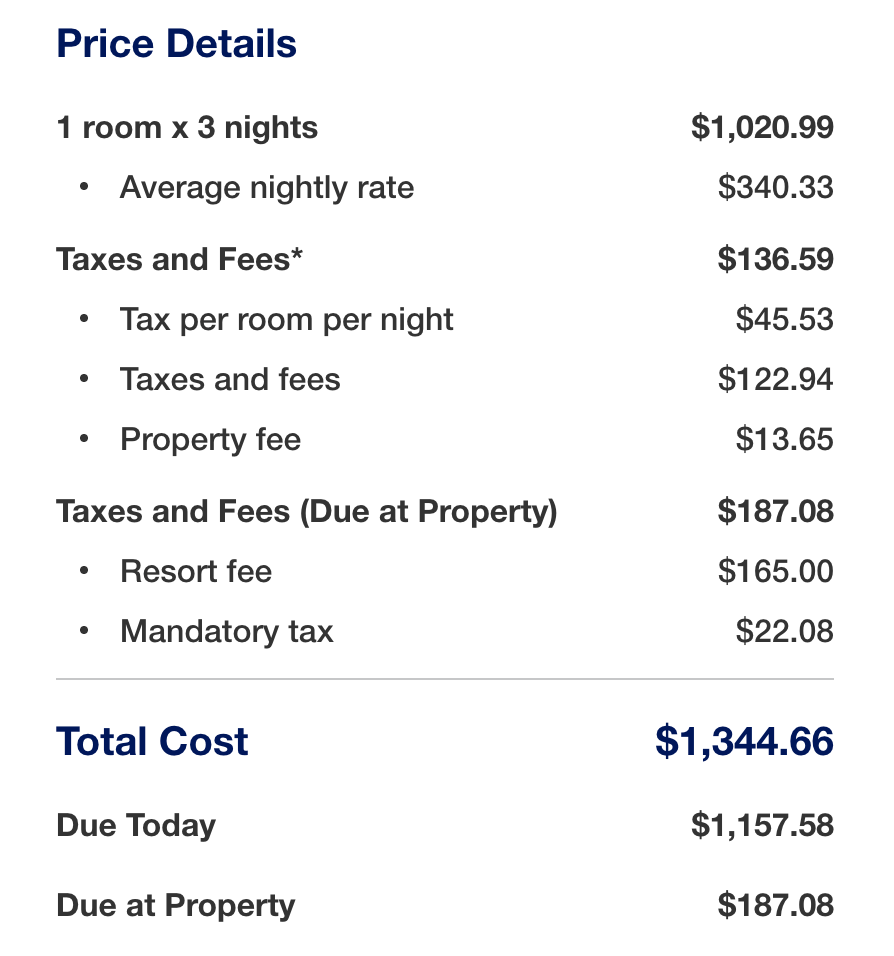Click the Taxes and Fees* label
This screenshot has width=894, height=956.
179,260
